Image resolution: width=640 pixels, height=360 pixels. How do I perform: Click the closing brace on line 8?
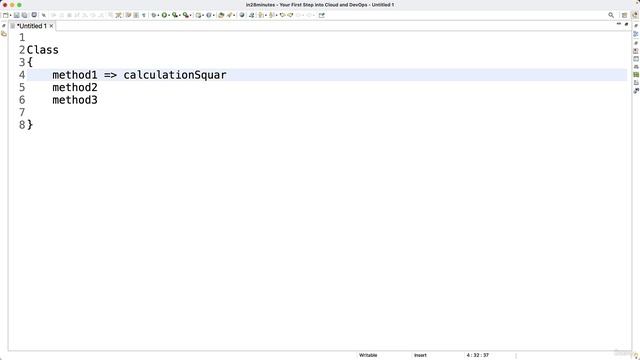click(x=30, y=125)
